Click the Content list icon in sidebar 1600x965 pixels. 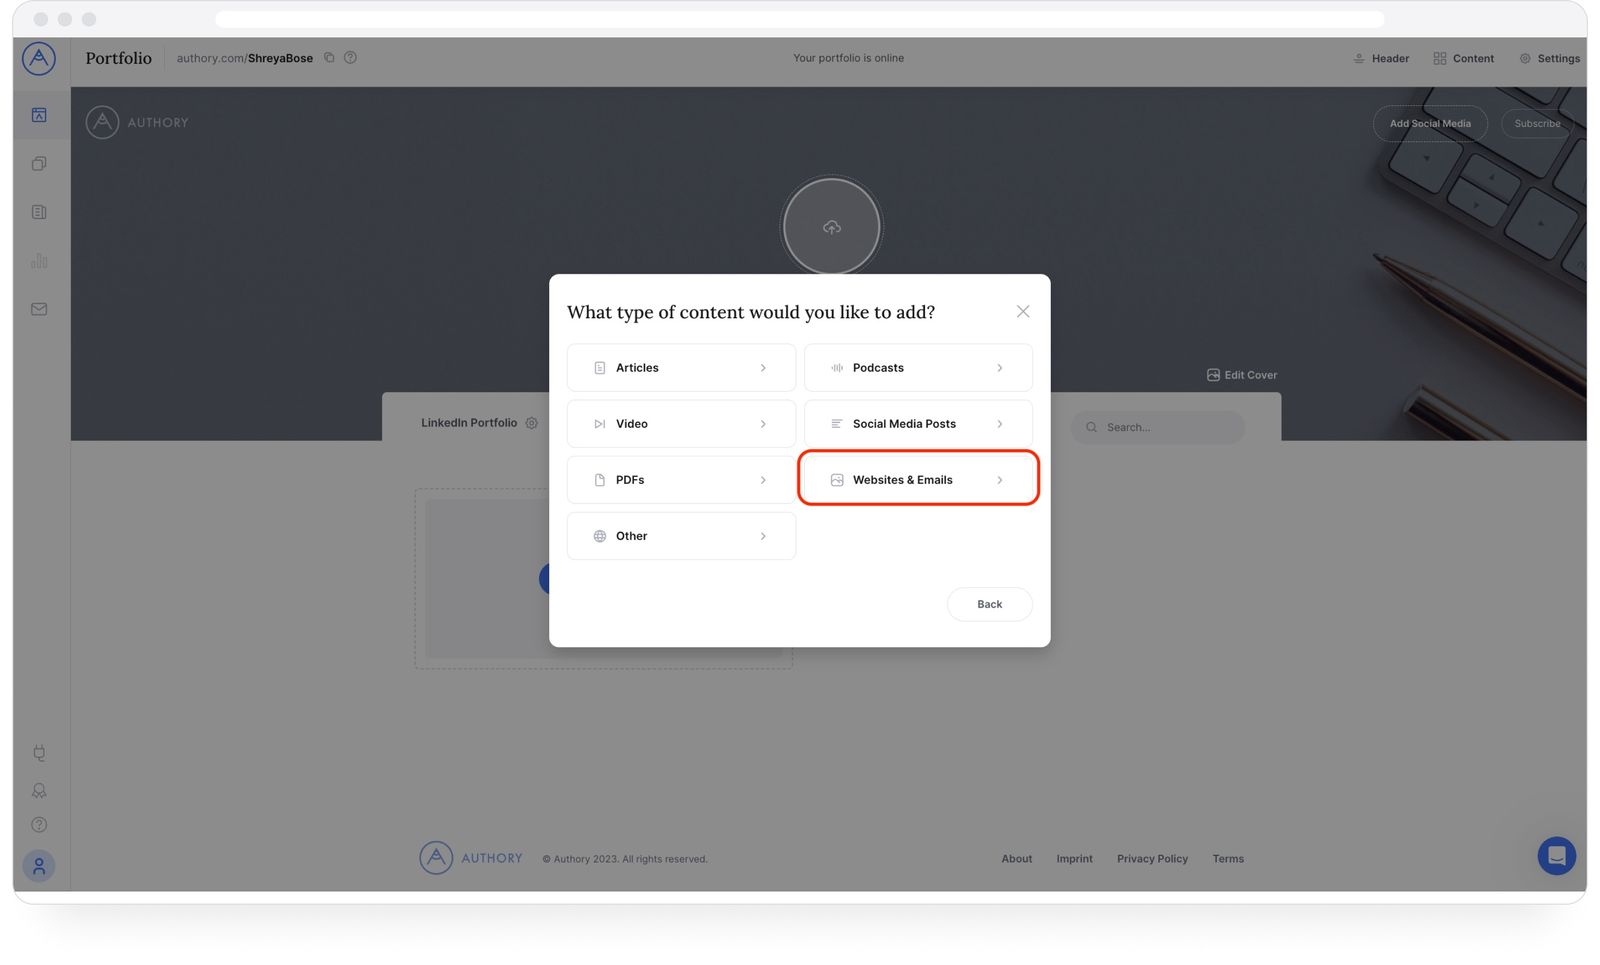pos(39,211)
